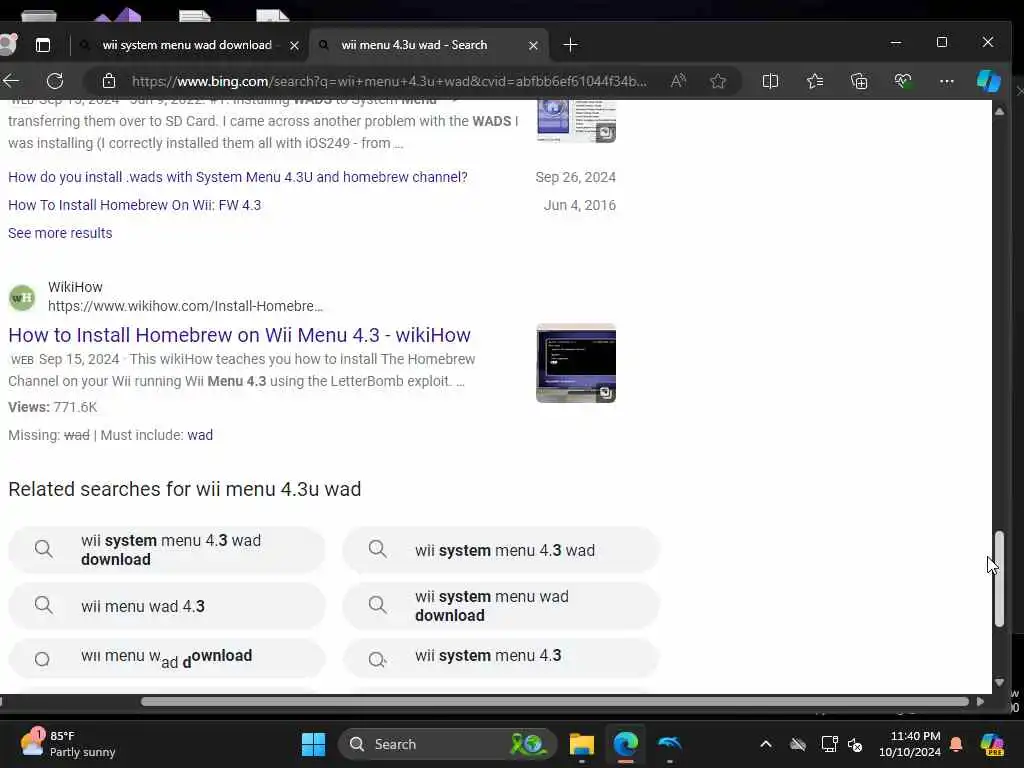This screenshot has height=768, width=1024.
Task: Click the address bar URL field
Action: tap(389, 81)
